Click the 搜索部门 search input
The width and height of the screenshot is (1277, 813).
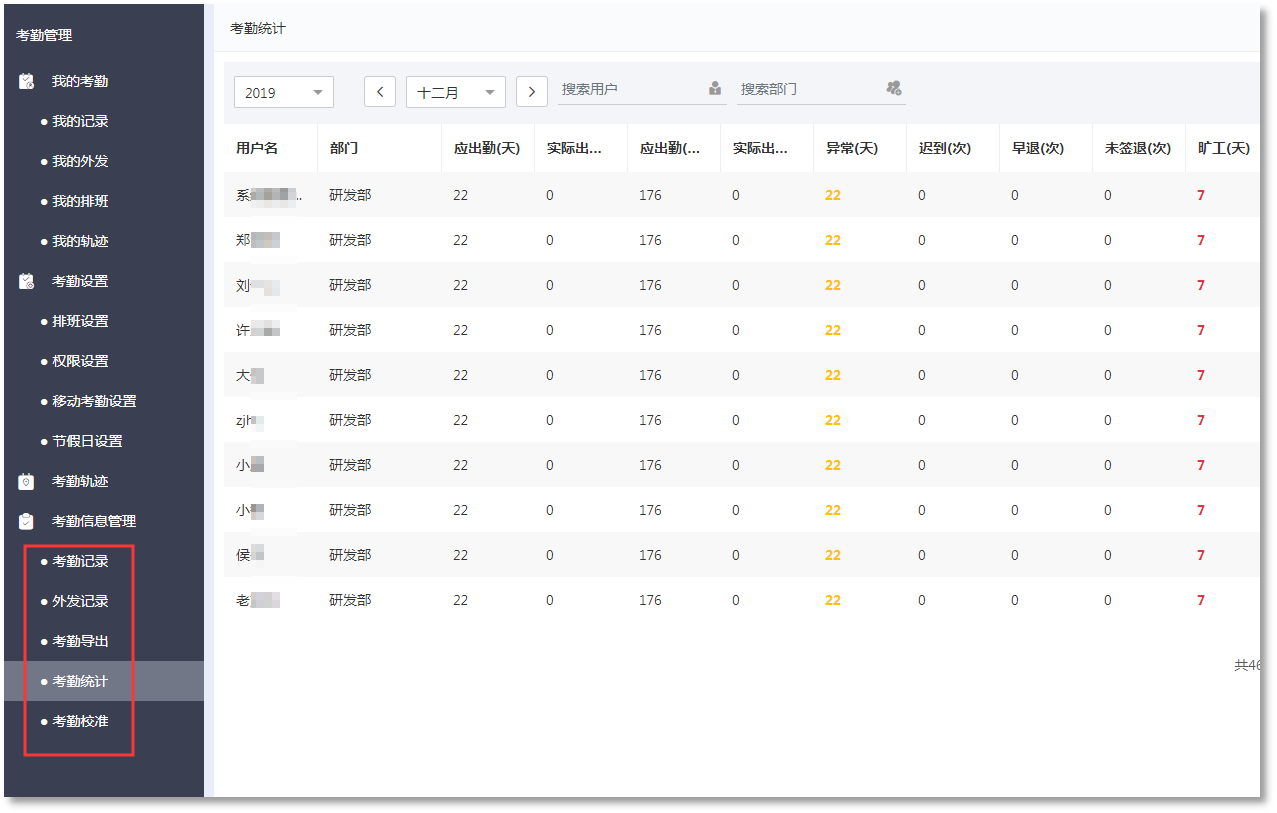(808, 89)
